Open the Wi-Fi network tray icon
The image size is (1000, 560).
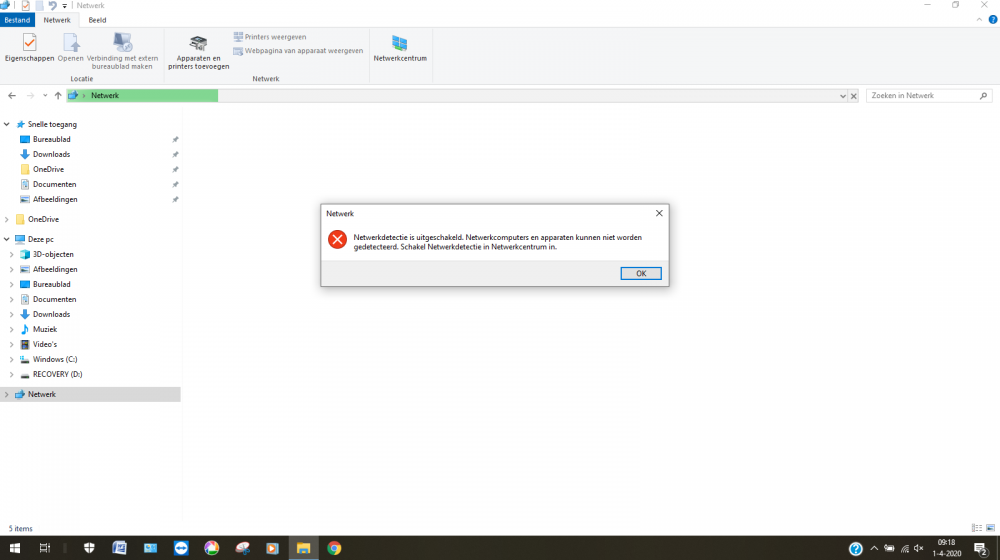(x=904, y=548)
